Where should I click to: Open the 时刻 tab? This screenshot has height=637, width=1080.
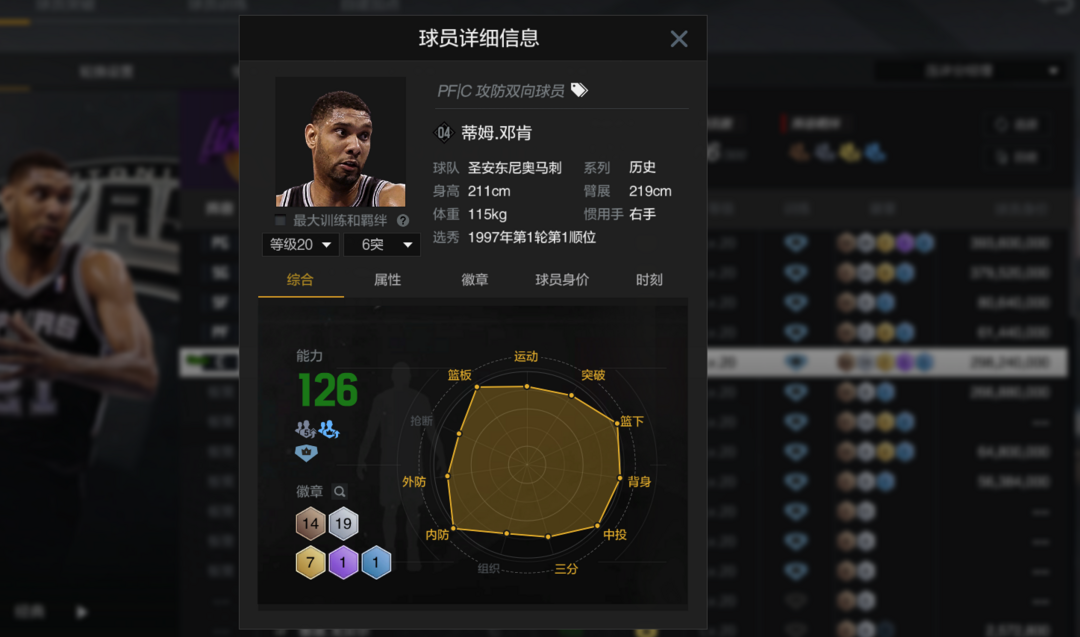[x=649, y=280]
